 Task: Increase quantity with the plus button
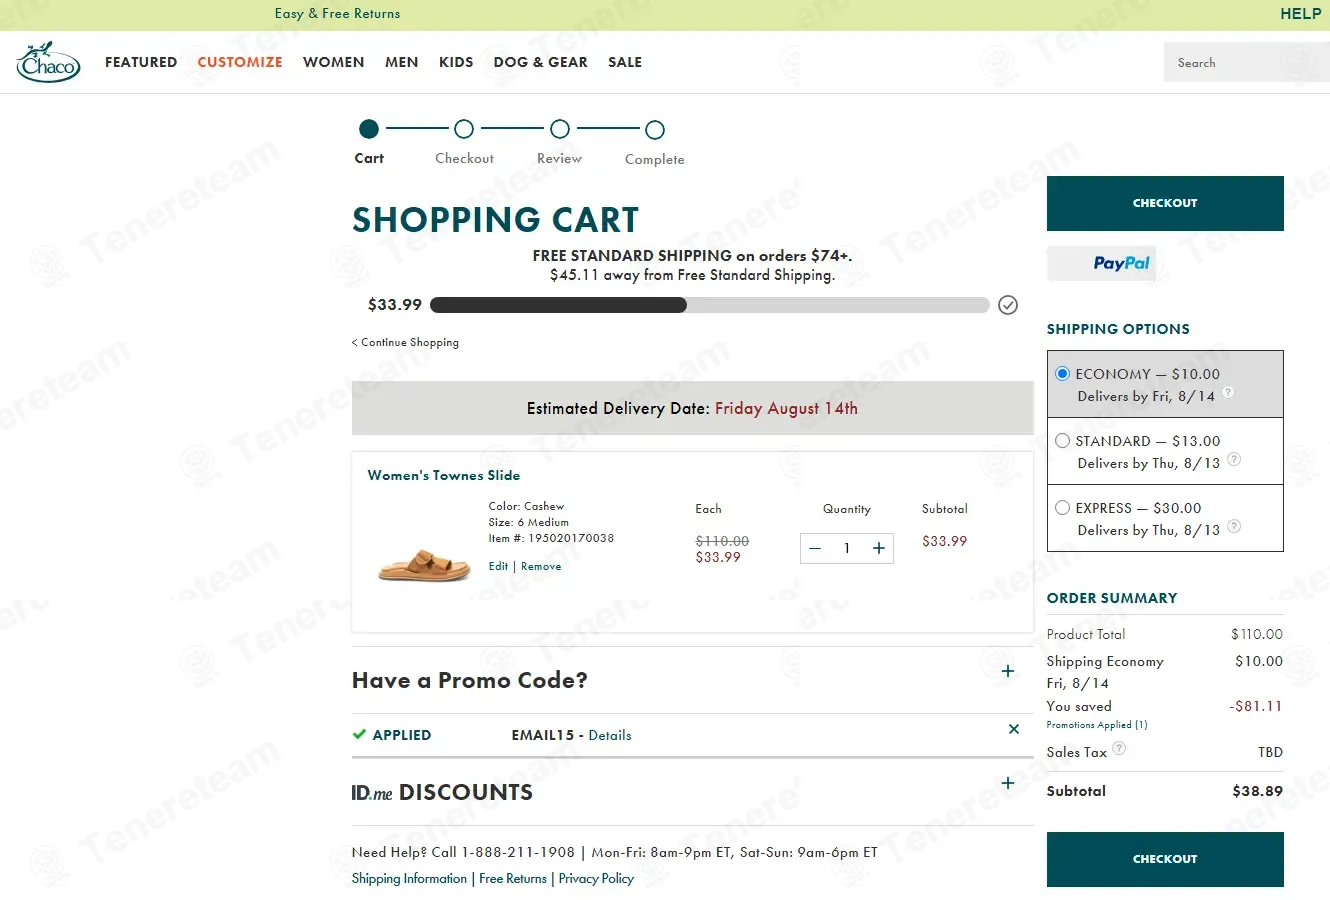coord(879,548)
